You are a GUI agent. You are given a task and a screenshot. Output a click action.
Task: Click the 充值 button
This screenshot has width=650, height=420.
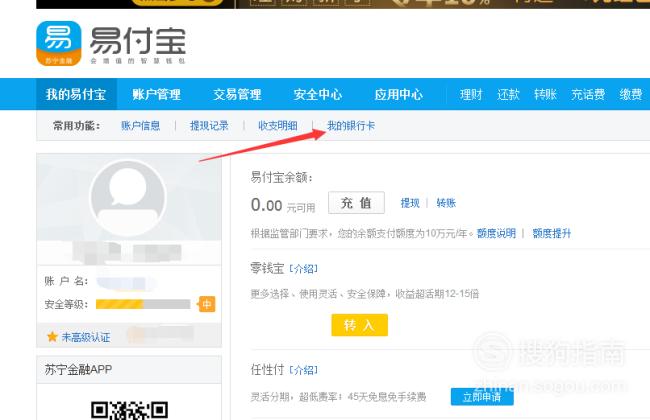(x=357, y=203)
